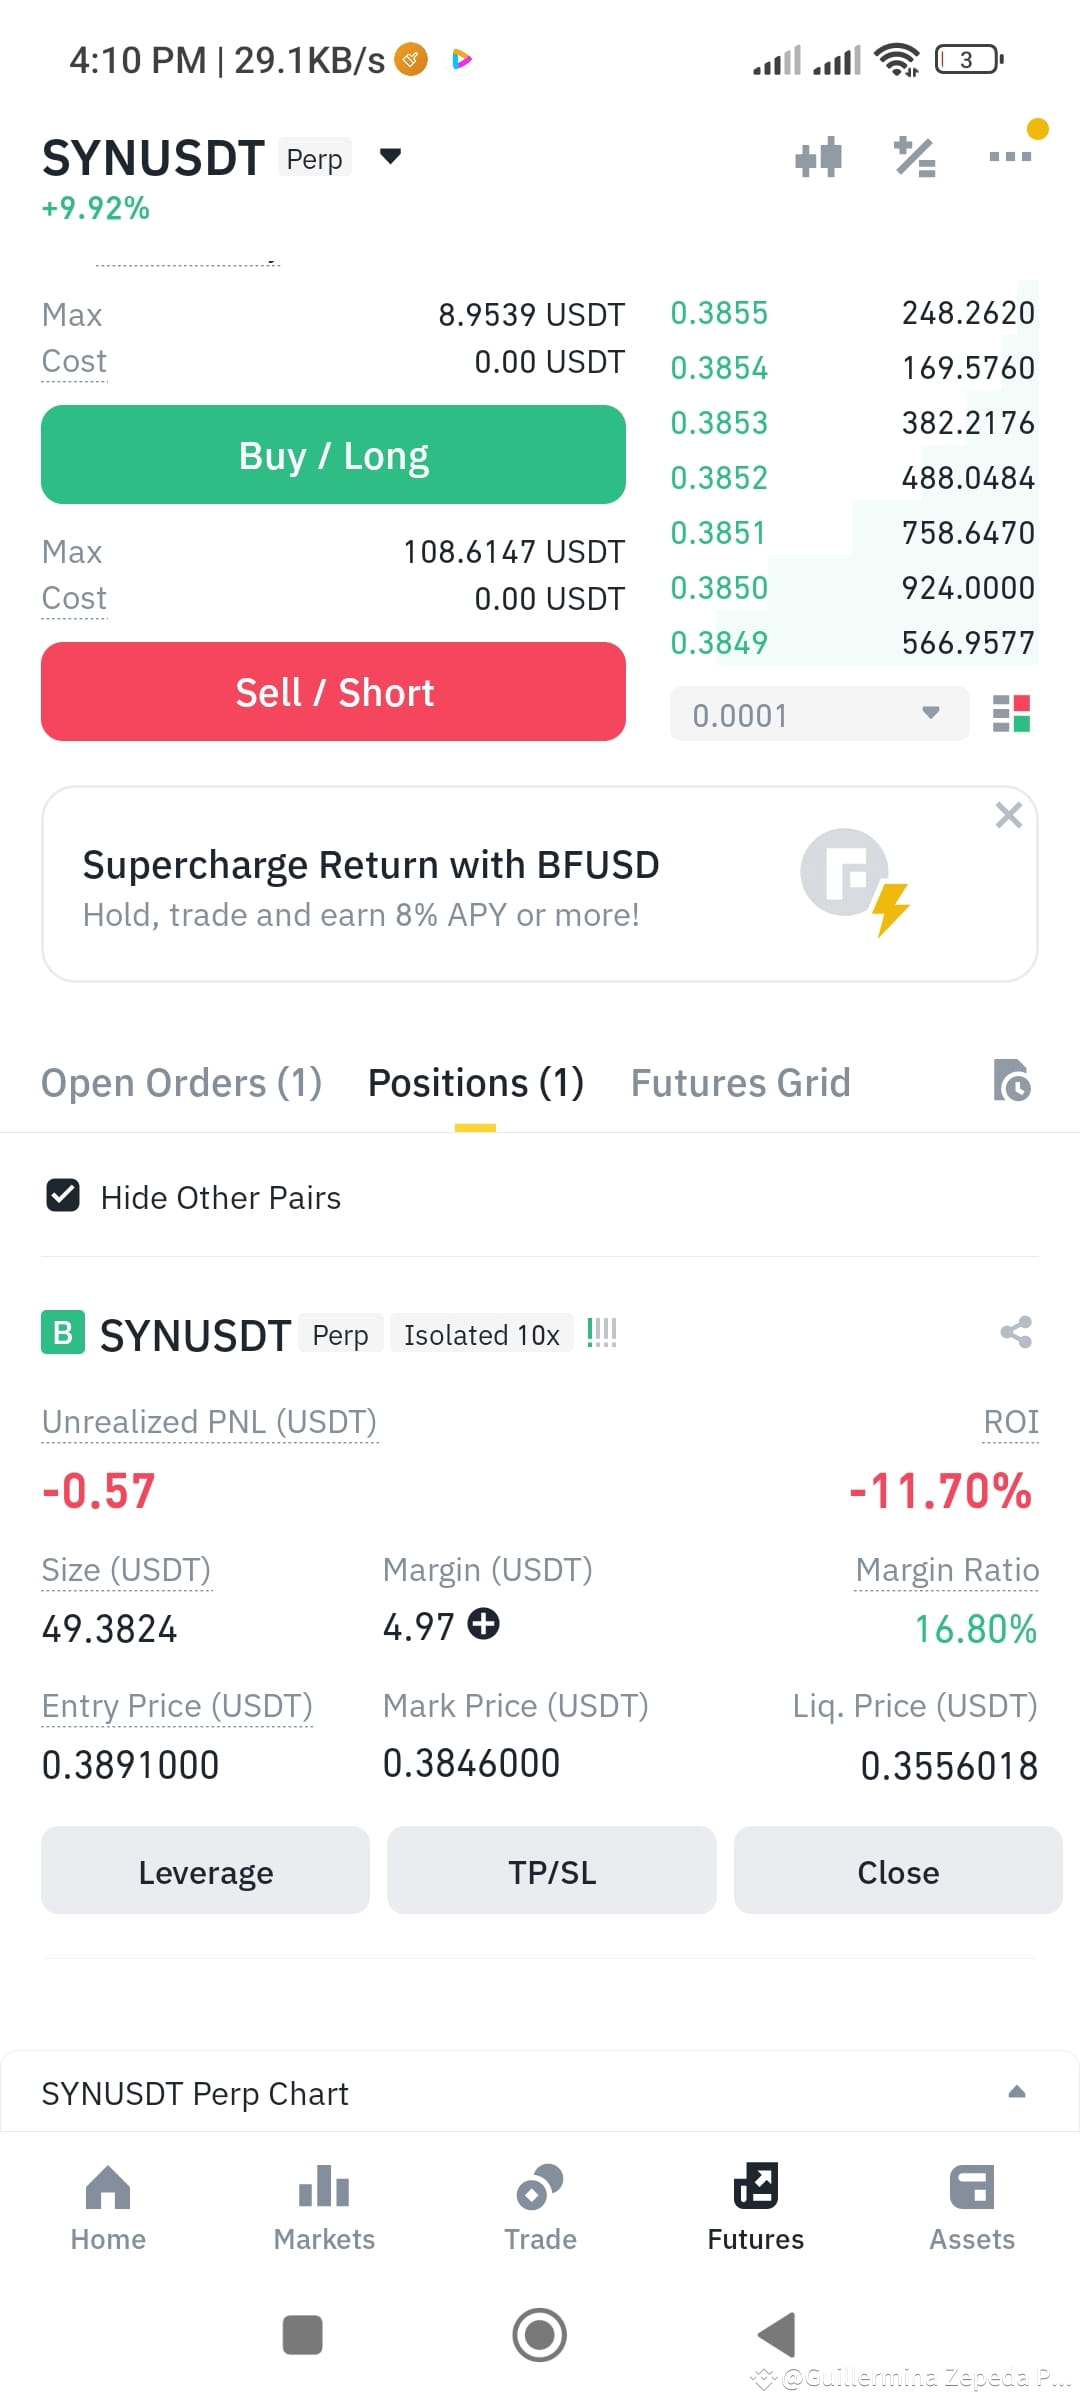Select the 0.3850 order book price
The image size is (1080, 2400).
719,588
